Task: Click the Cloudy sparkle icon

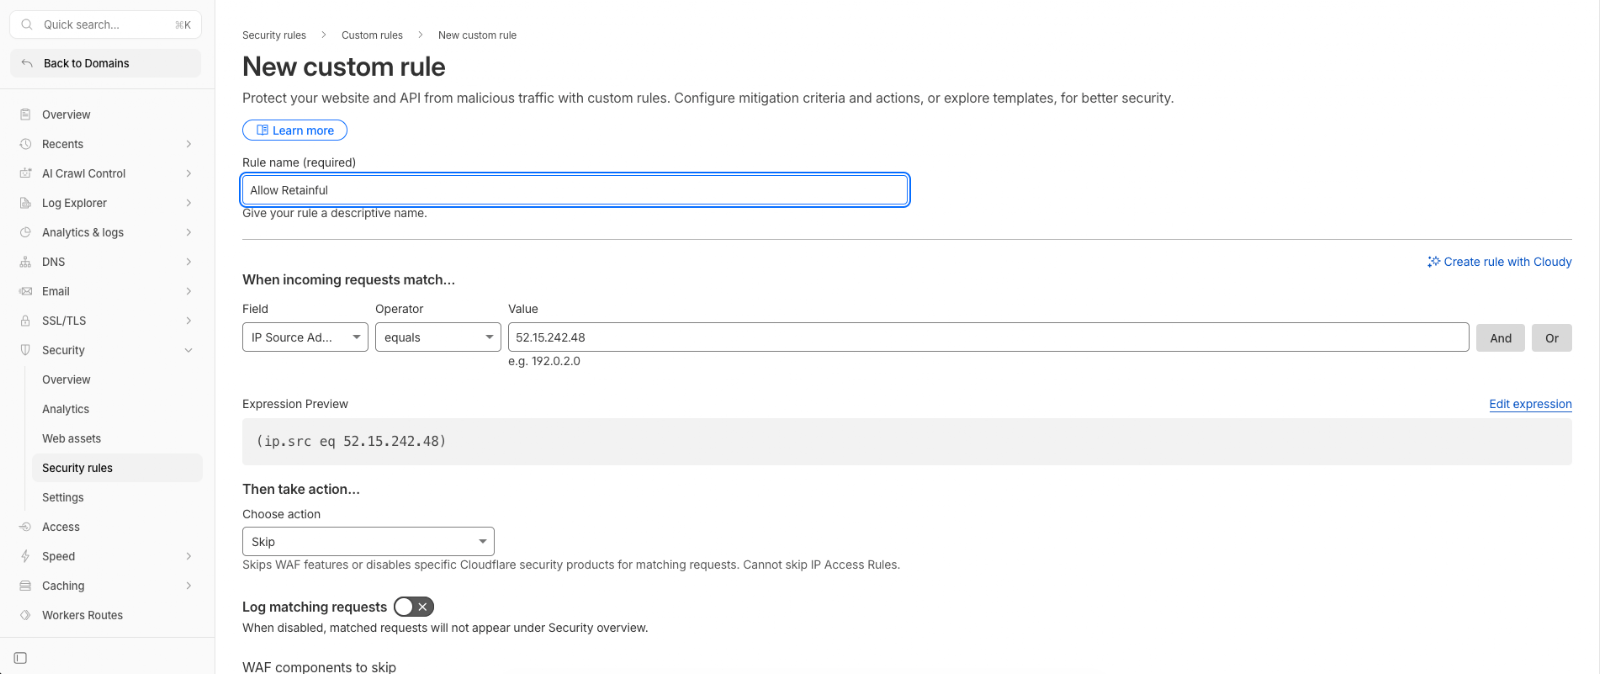Action: point(1434,262)
